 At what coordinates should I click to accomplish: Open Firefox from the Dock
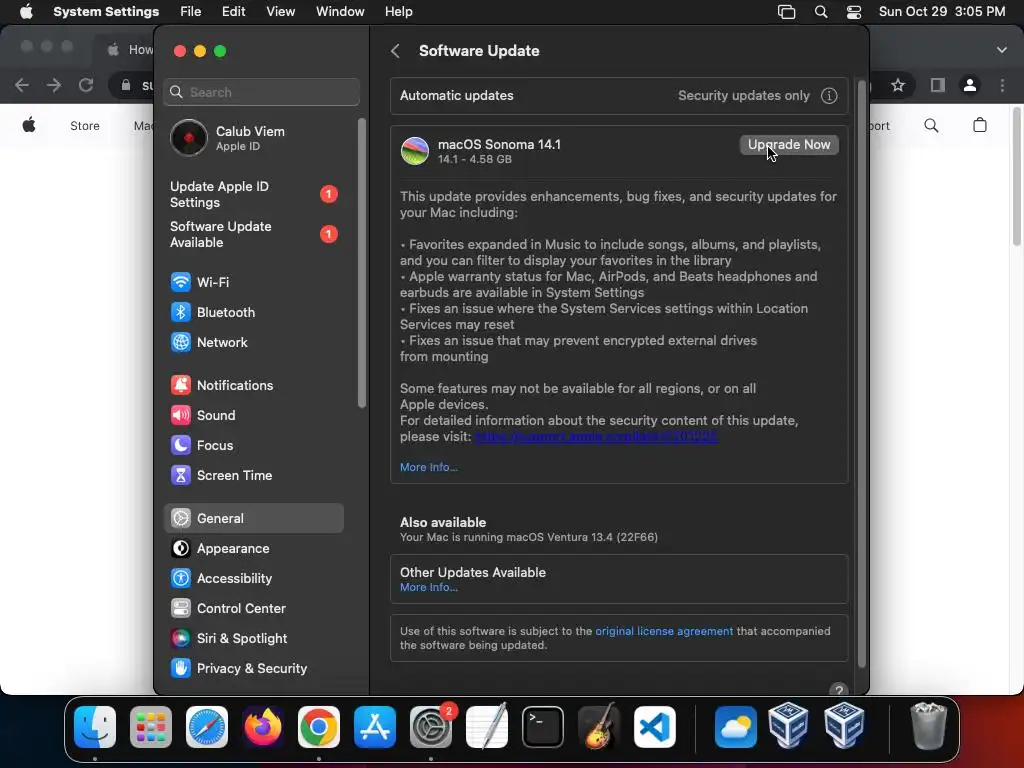263,727
